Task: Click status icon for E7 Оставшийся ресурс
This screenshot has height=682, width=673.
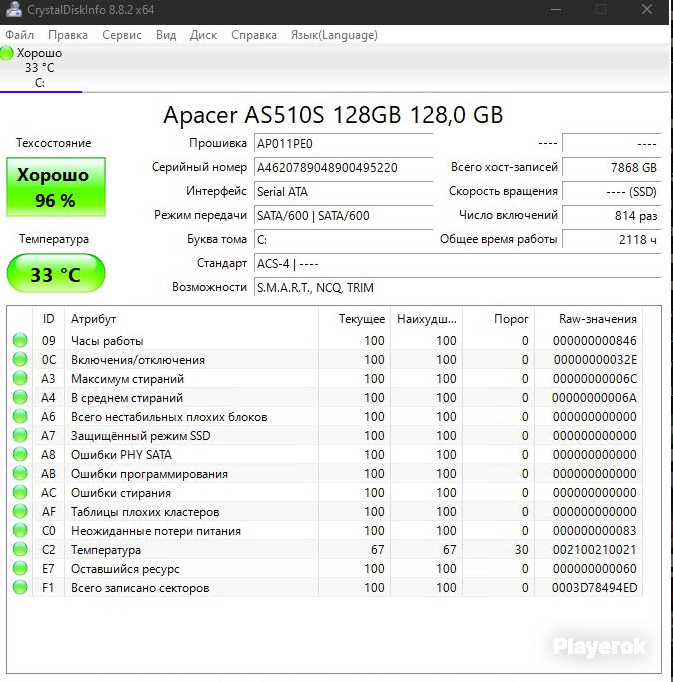Action: tap(20, 568)
